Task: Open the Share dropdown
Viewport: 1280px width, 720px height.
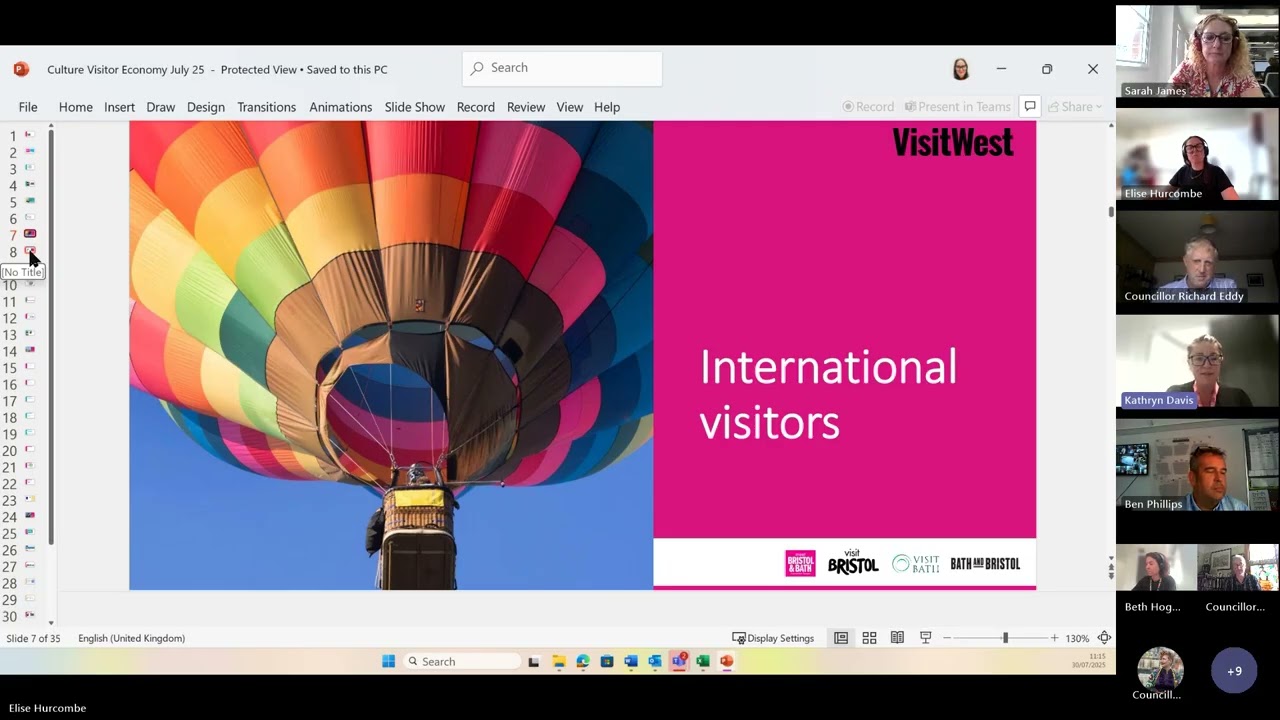Action: [1074, 107]
